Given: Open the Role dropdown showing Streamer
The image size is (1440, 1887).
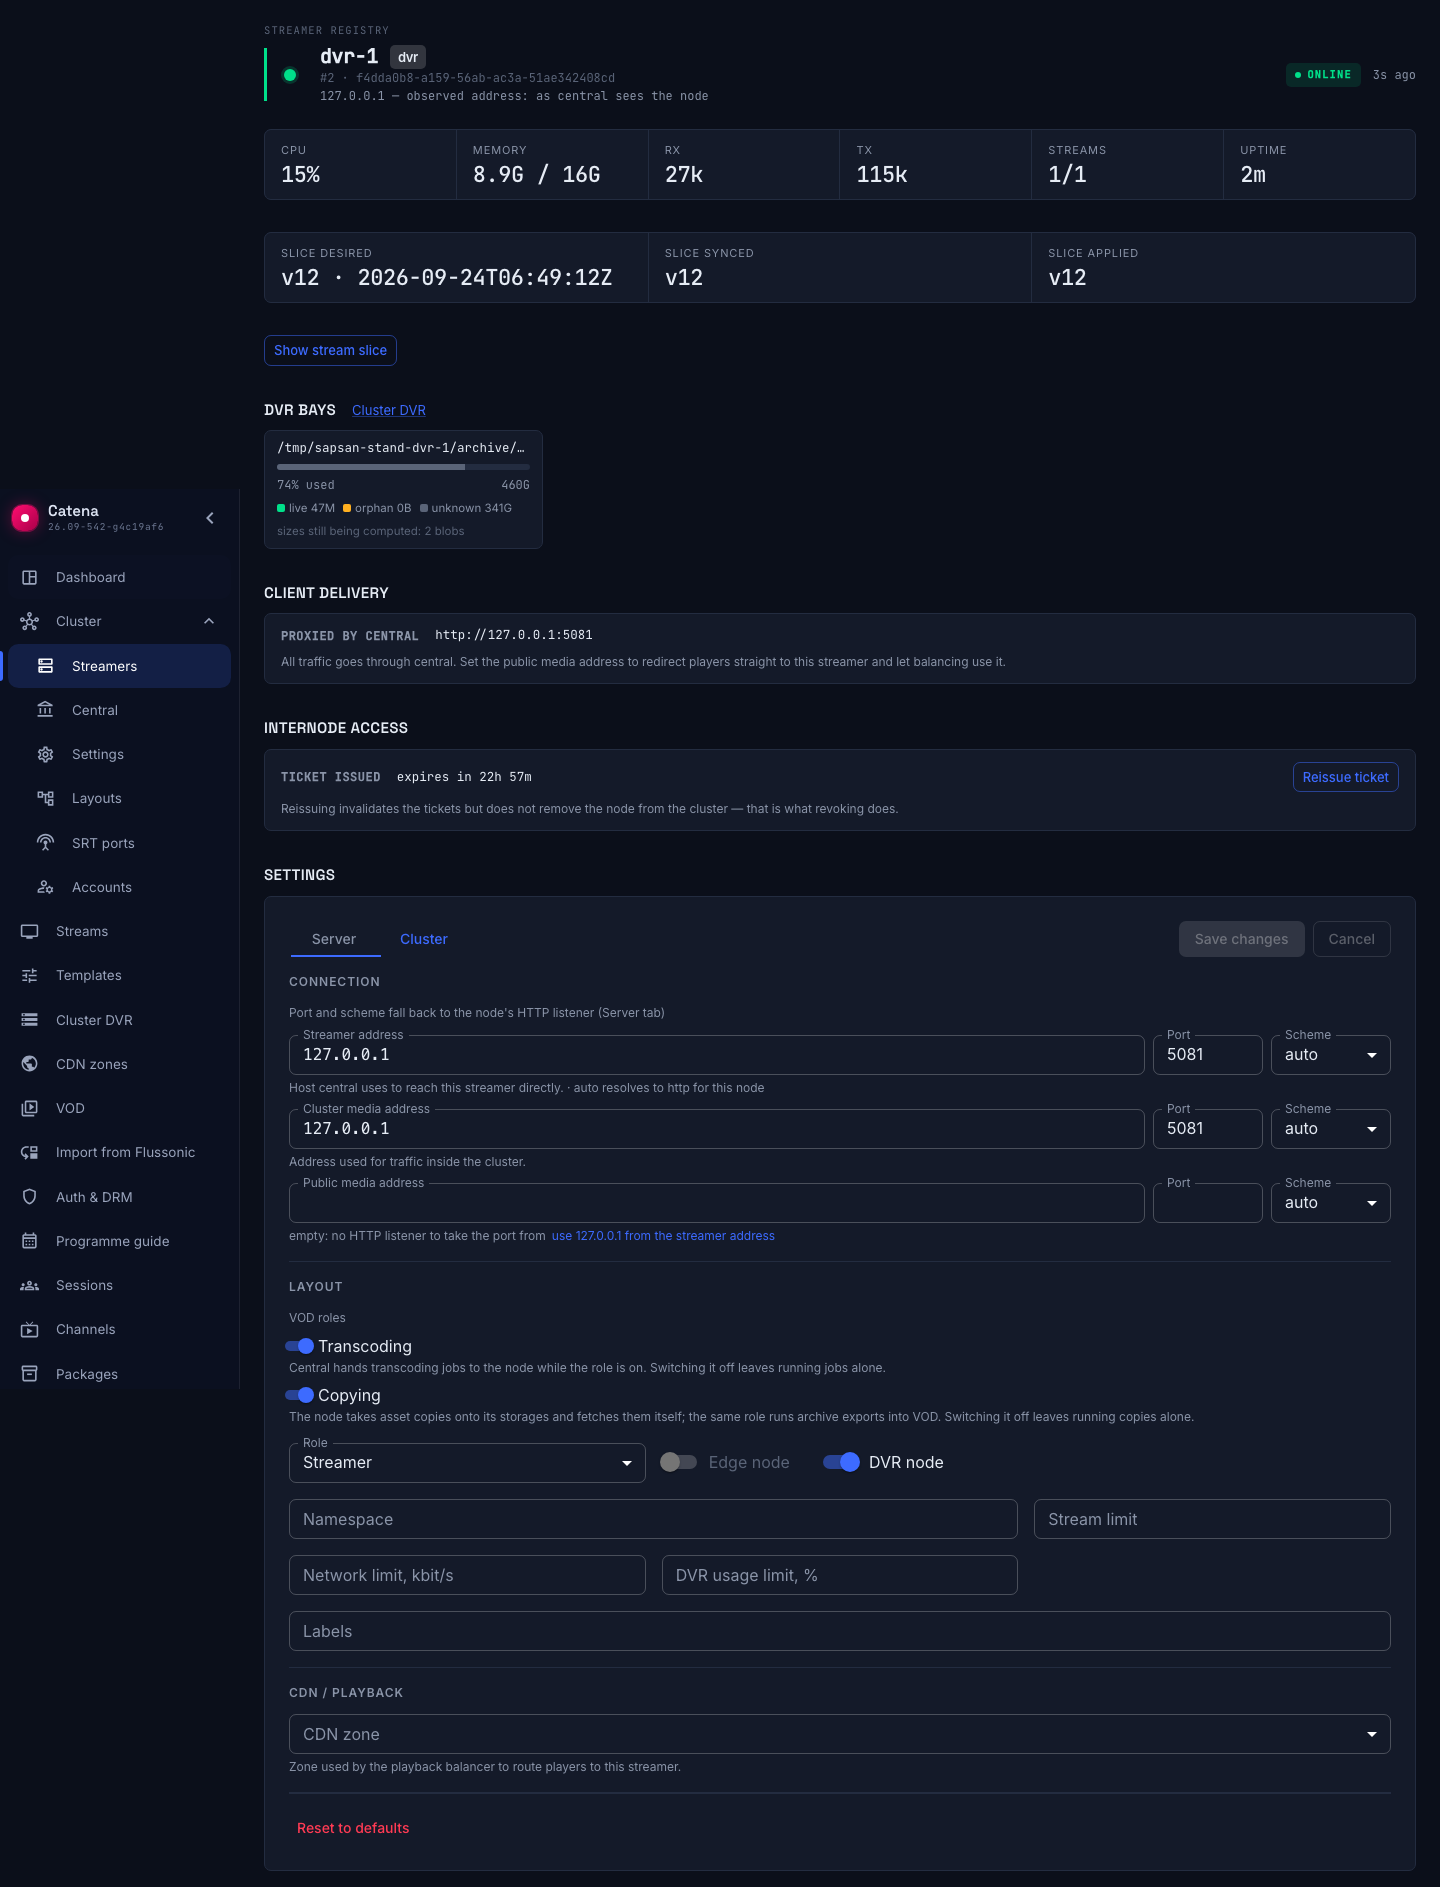Looking at the screenshot, I should 467,1463.
